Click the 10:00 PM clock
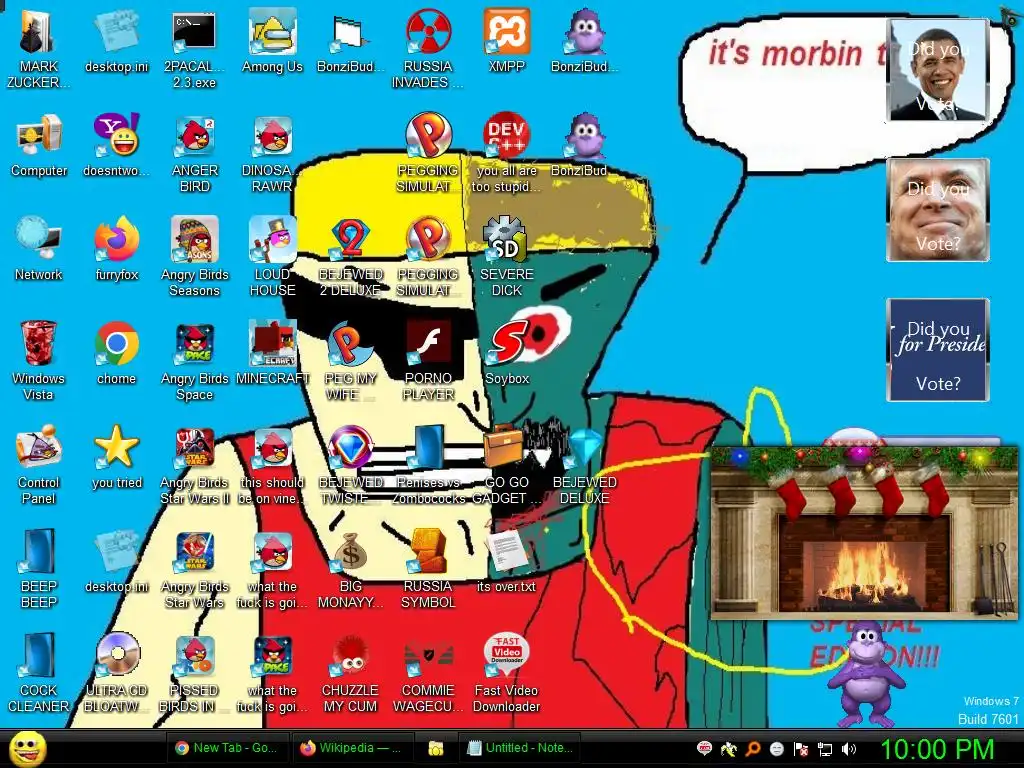This screenshot has width=1024, height=768. 936,749
